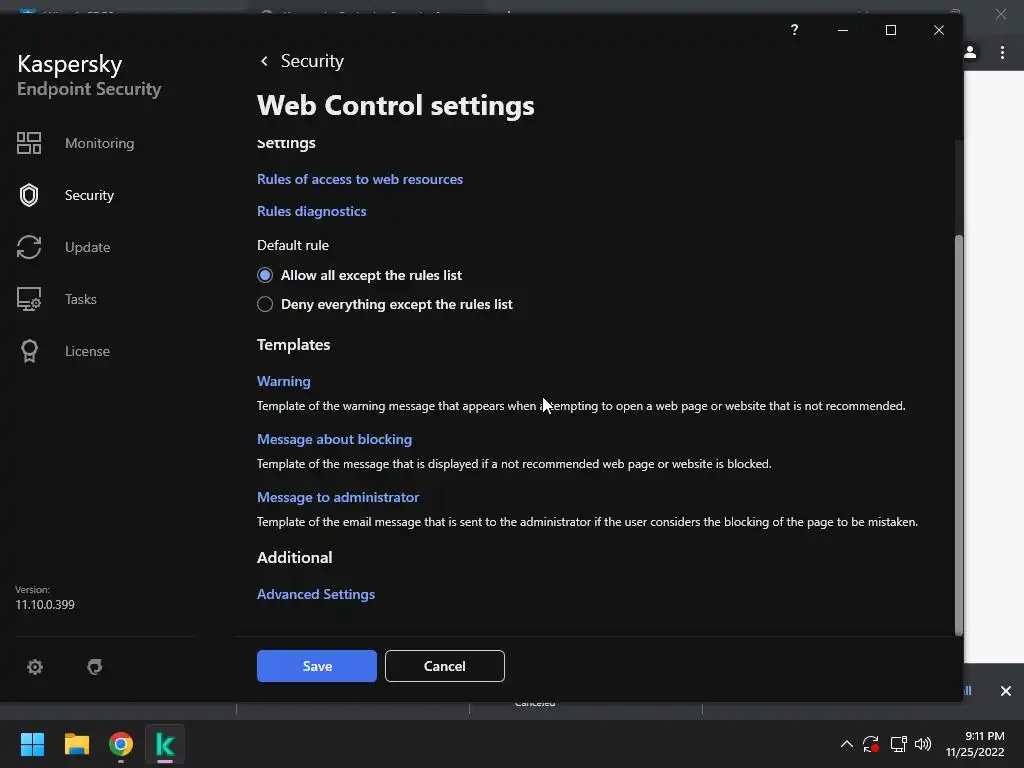Show hidden system tray icons
This screenshot has height=768, width=1024.
point(846,744)
